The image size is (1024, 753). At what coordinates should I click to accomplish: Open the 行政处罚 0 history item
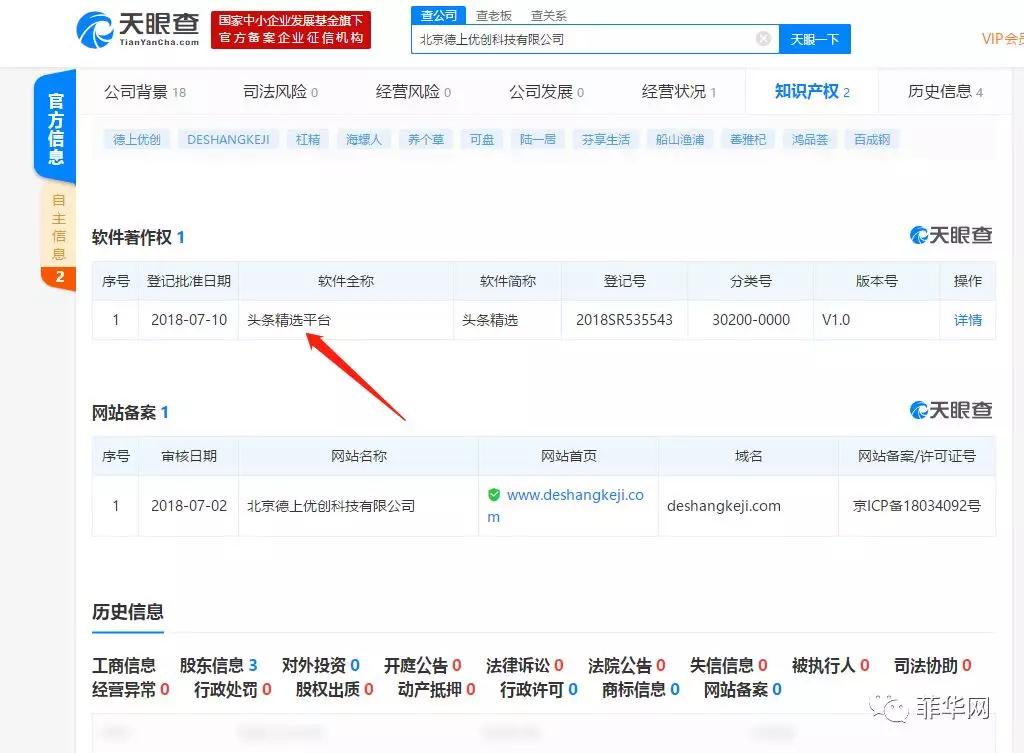[232, 690]
